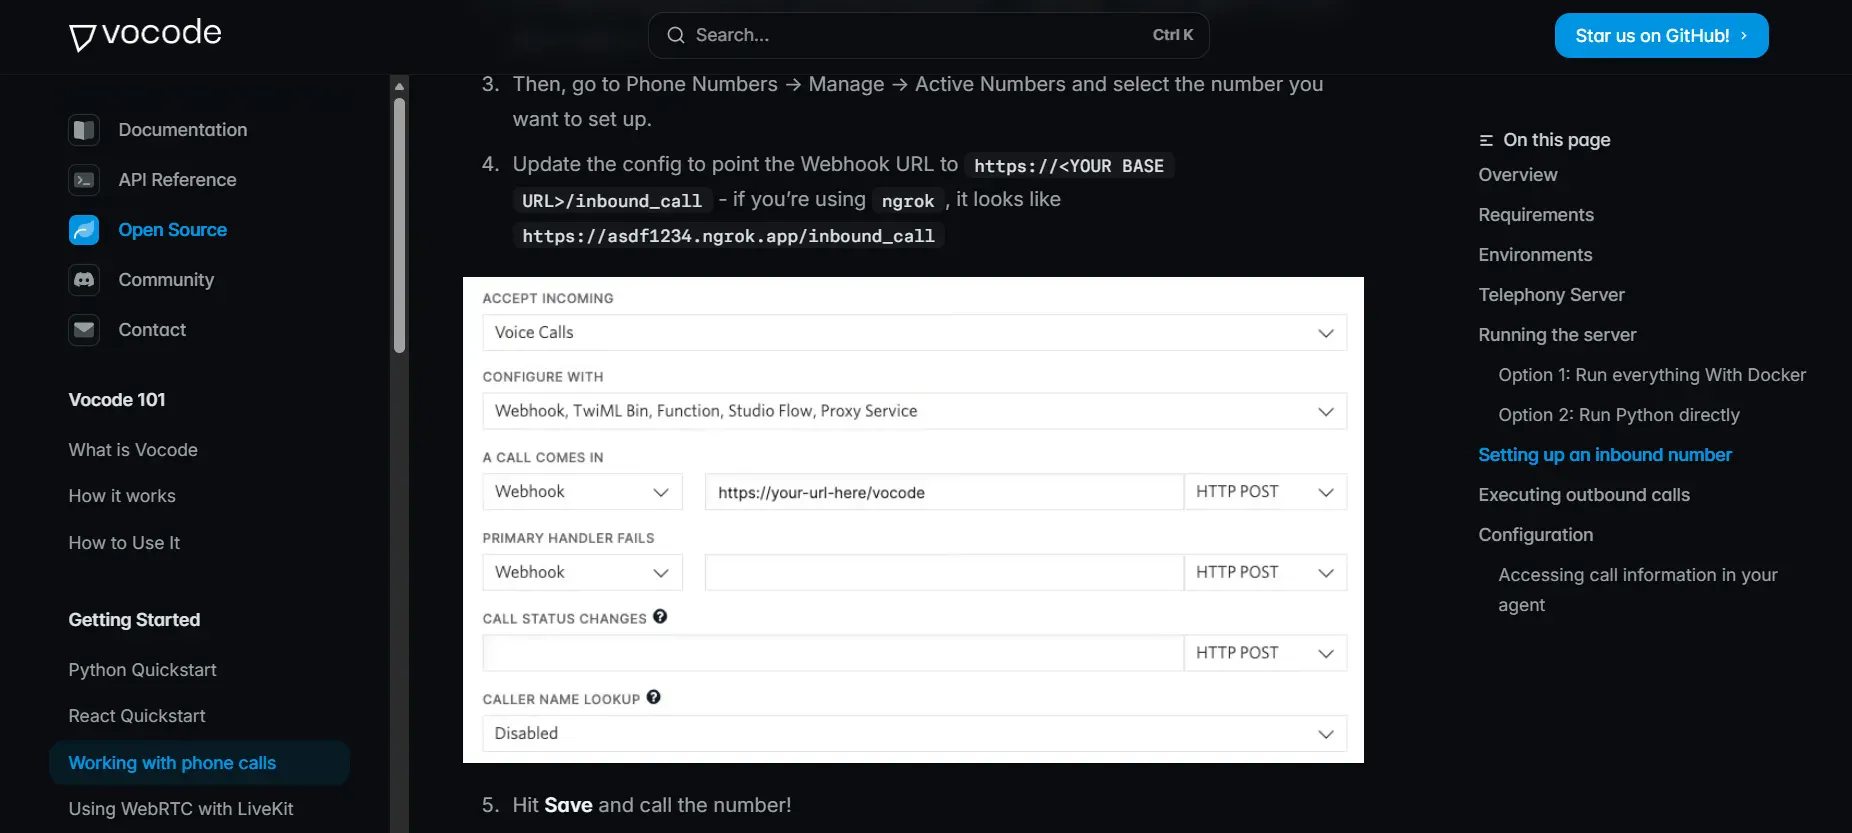
Task: Click the help icon beside Caller Name Lookup
Action: (653, 698)
